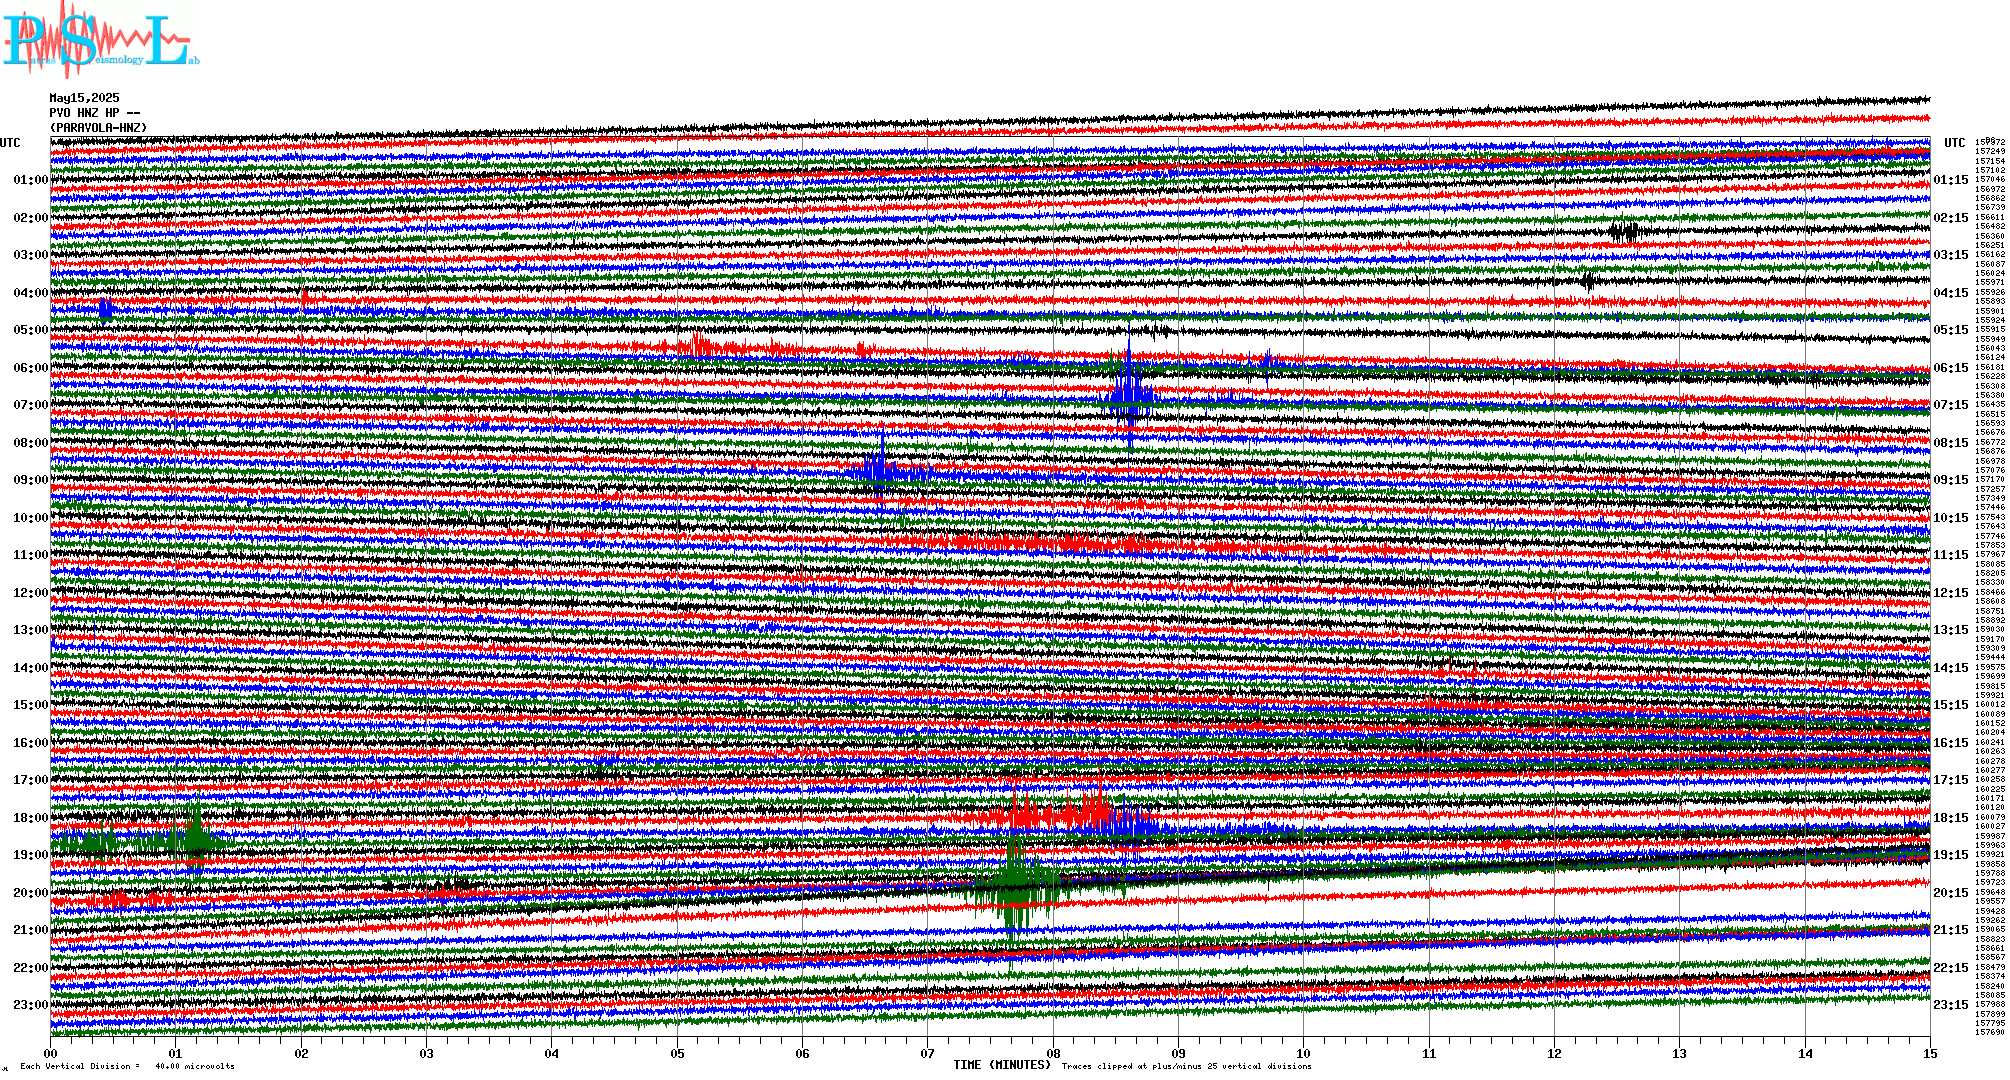
Task: Click the '02:00' hour label on left
Action: point(31,218)
